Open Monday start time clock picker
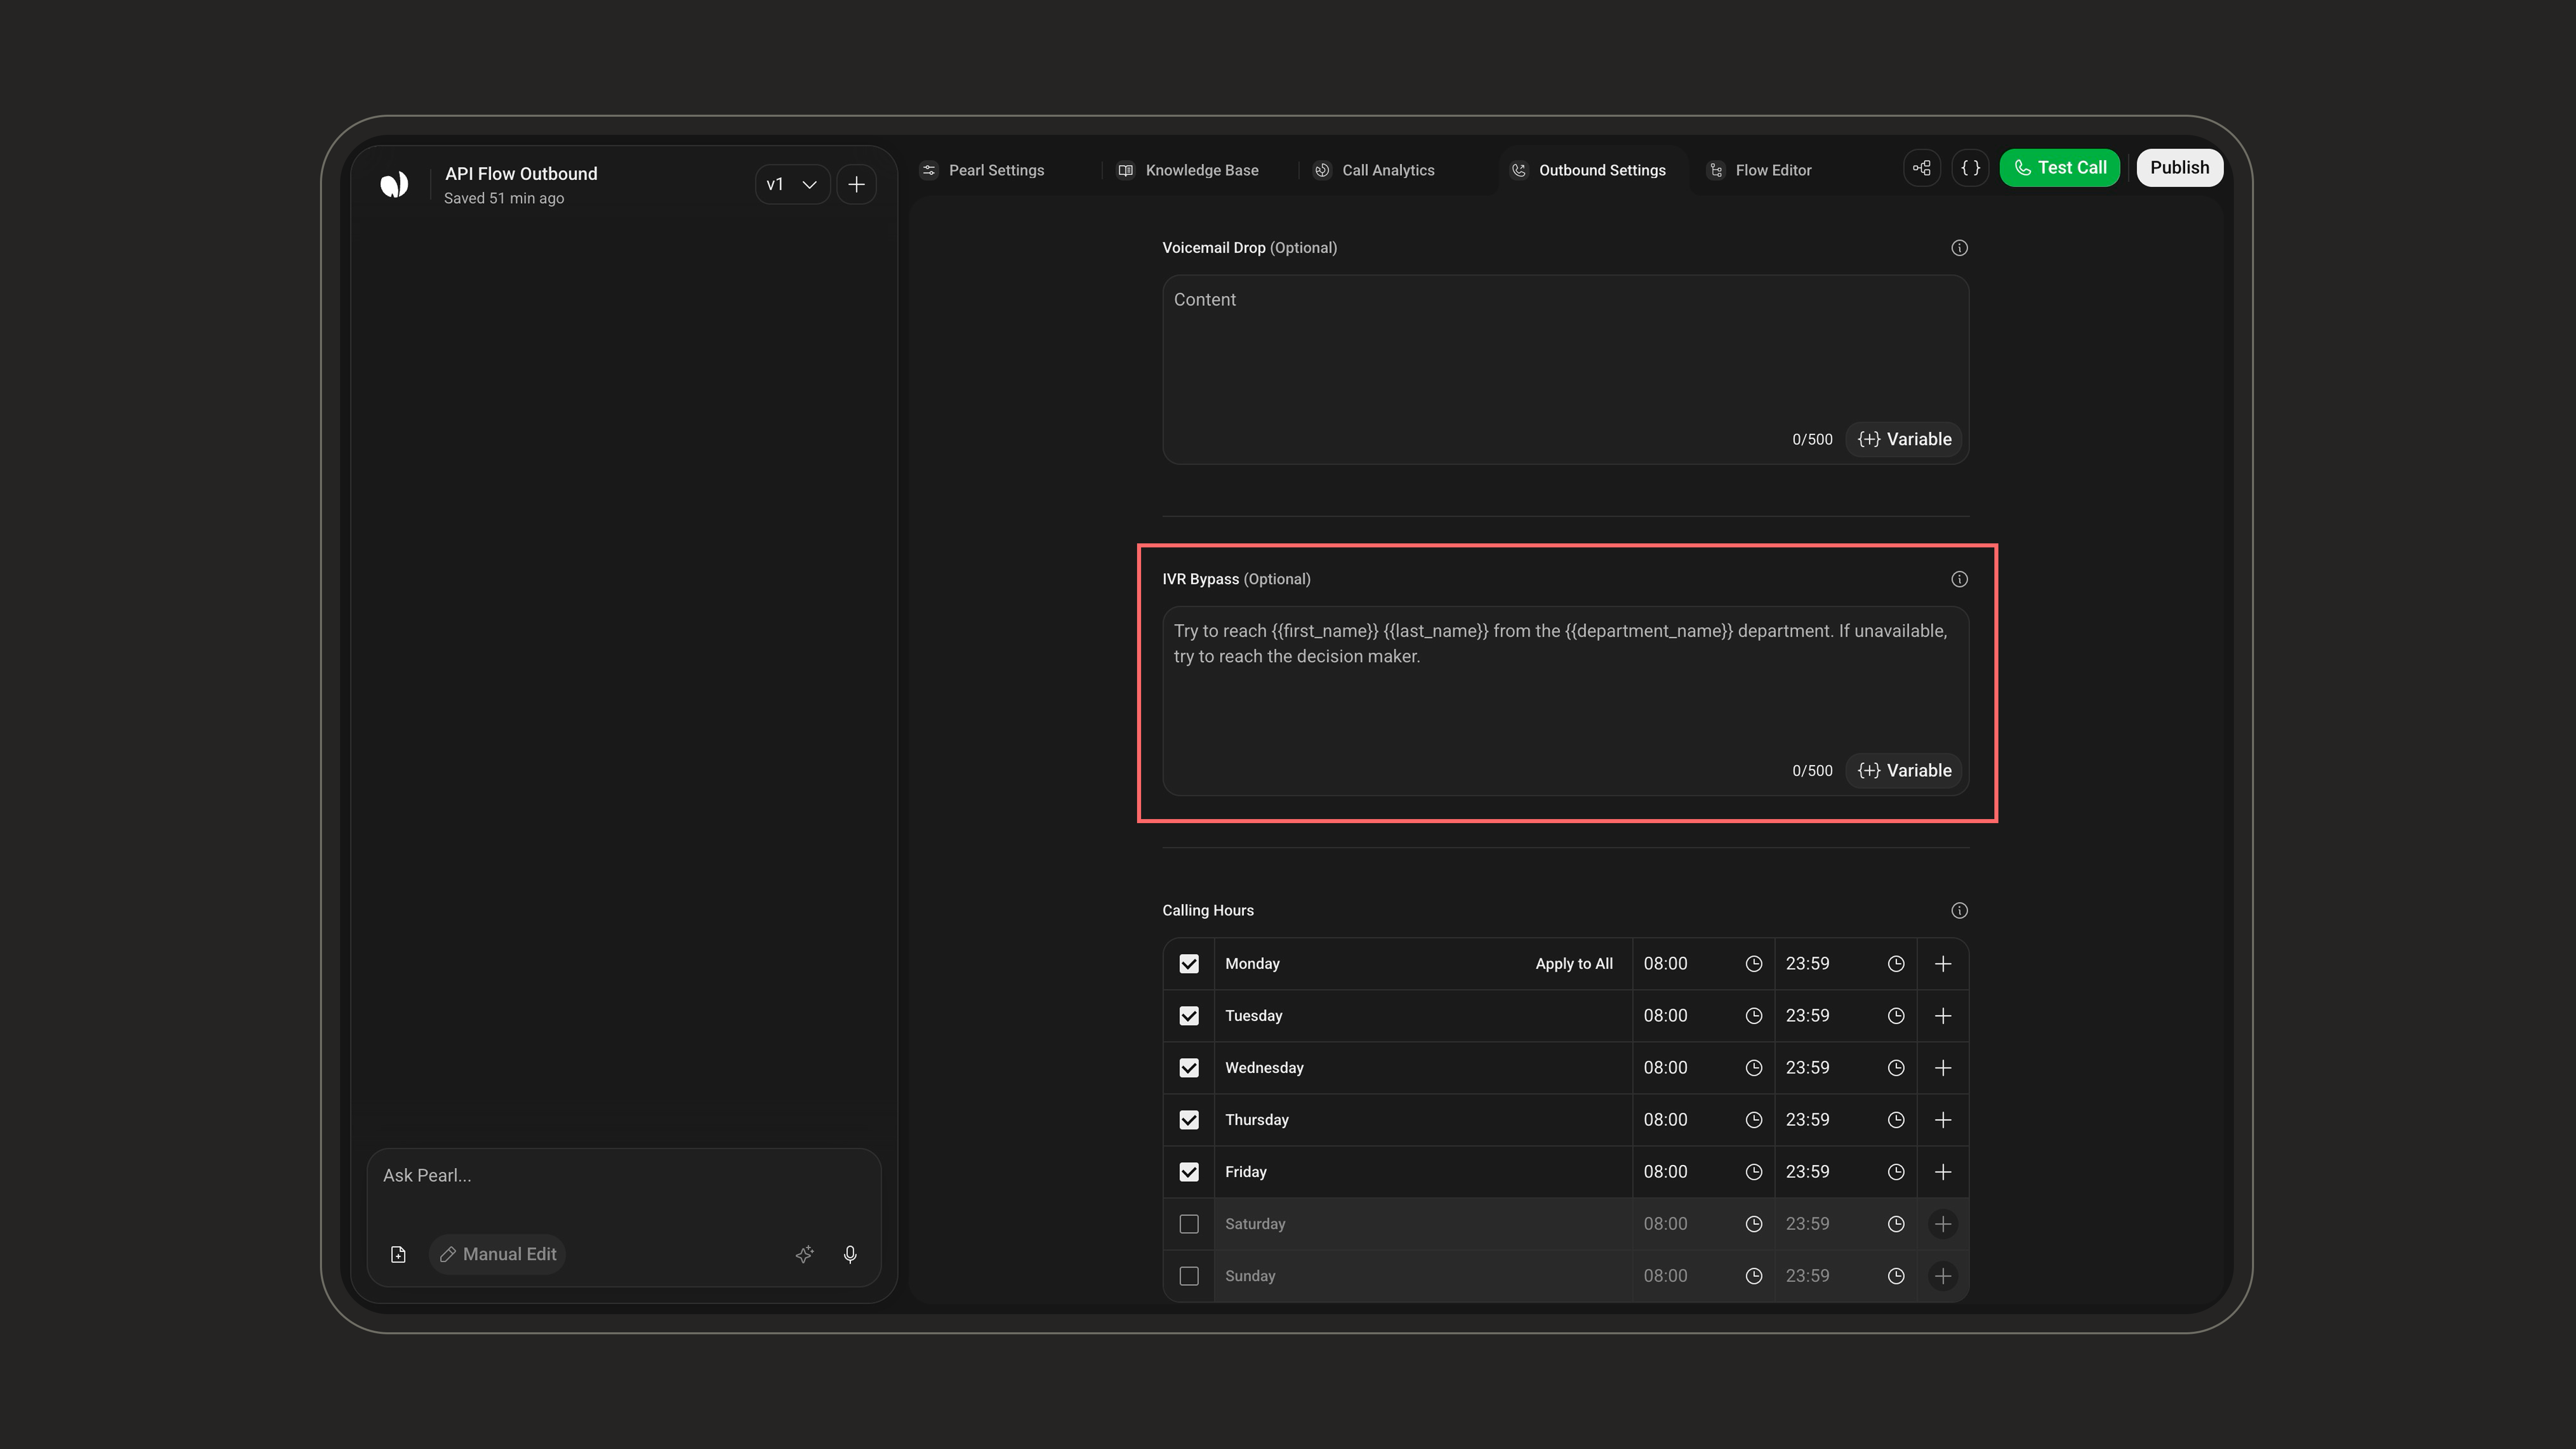2576x1449 pixels. [1753, 964]
